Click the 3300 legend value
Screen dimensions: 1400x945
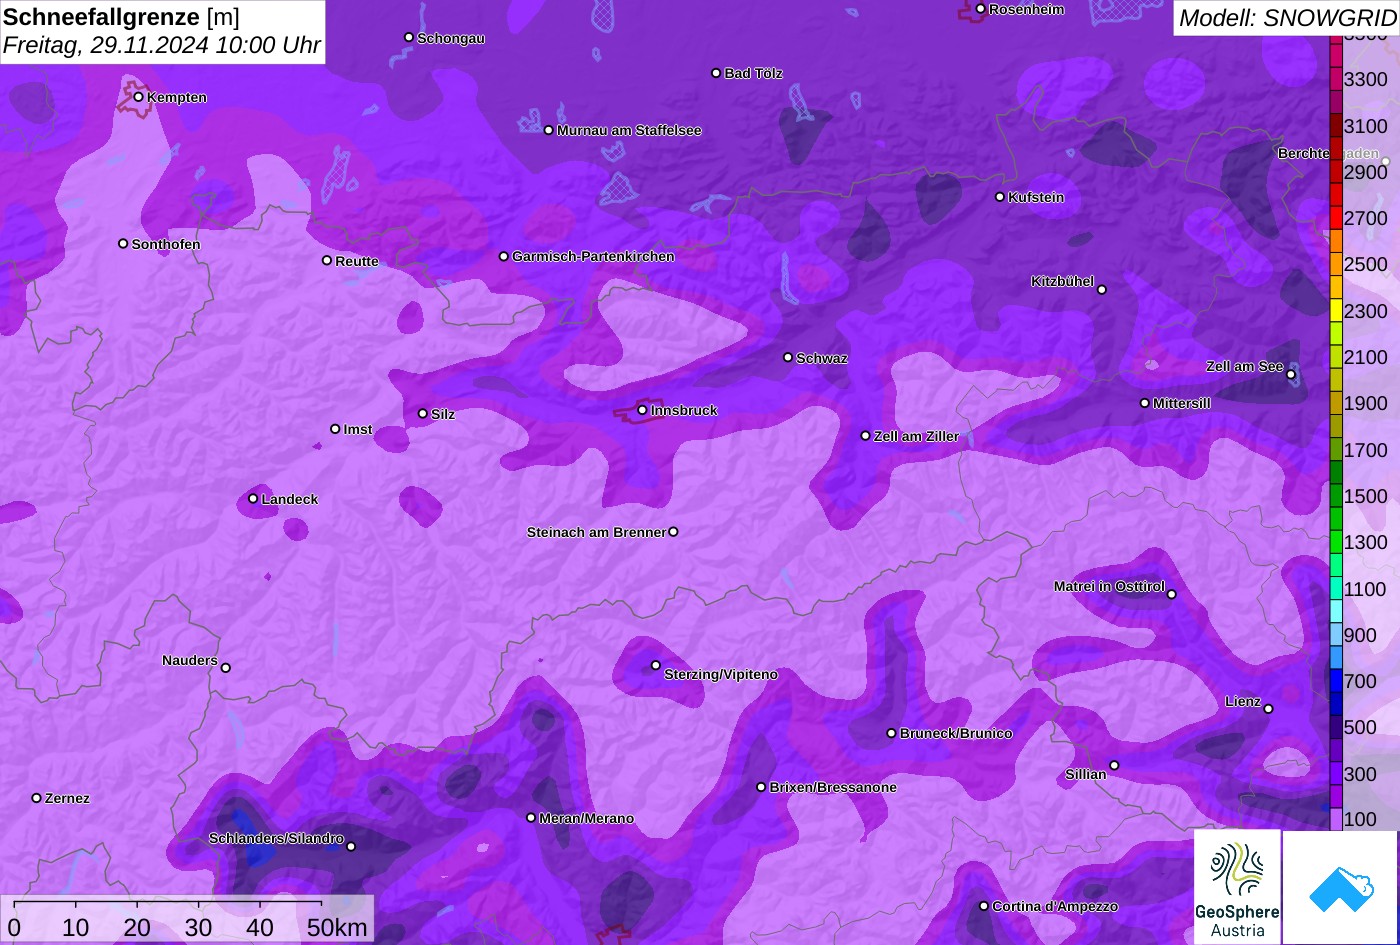coord(1365,79)
